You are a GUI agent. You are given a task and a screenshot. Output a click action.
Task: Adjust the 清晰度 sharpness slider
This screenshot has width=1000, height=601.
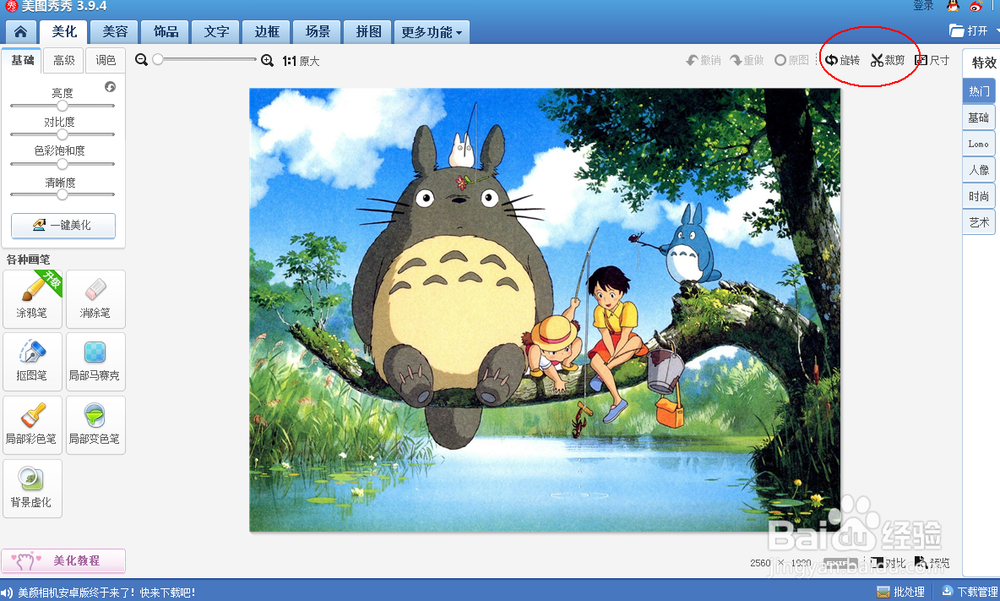click(x=62, y=195)
